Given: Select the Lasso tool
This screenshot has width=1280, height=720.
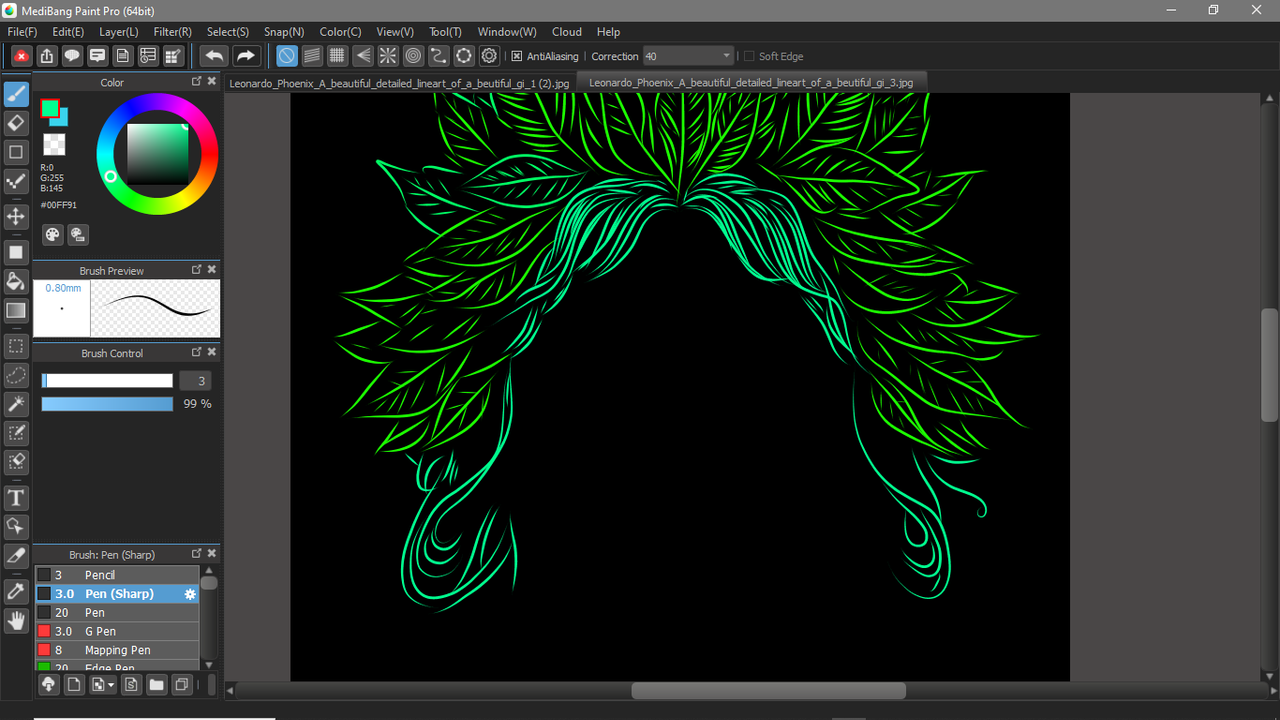Looking at the screenshot, I should [16, 375].
